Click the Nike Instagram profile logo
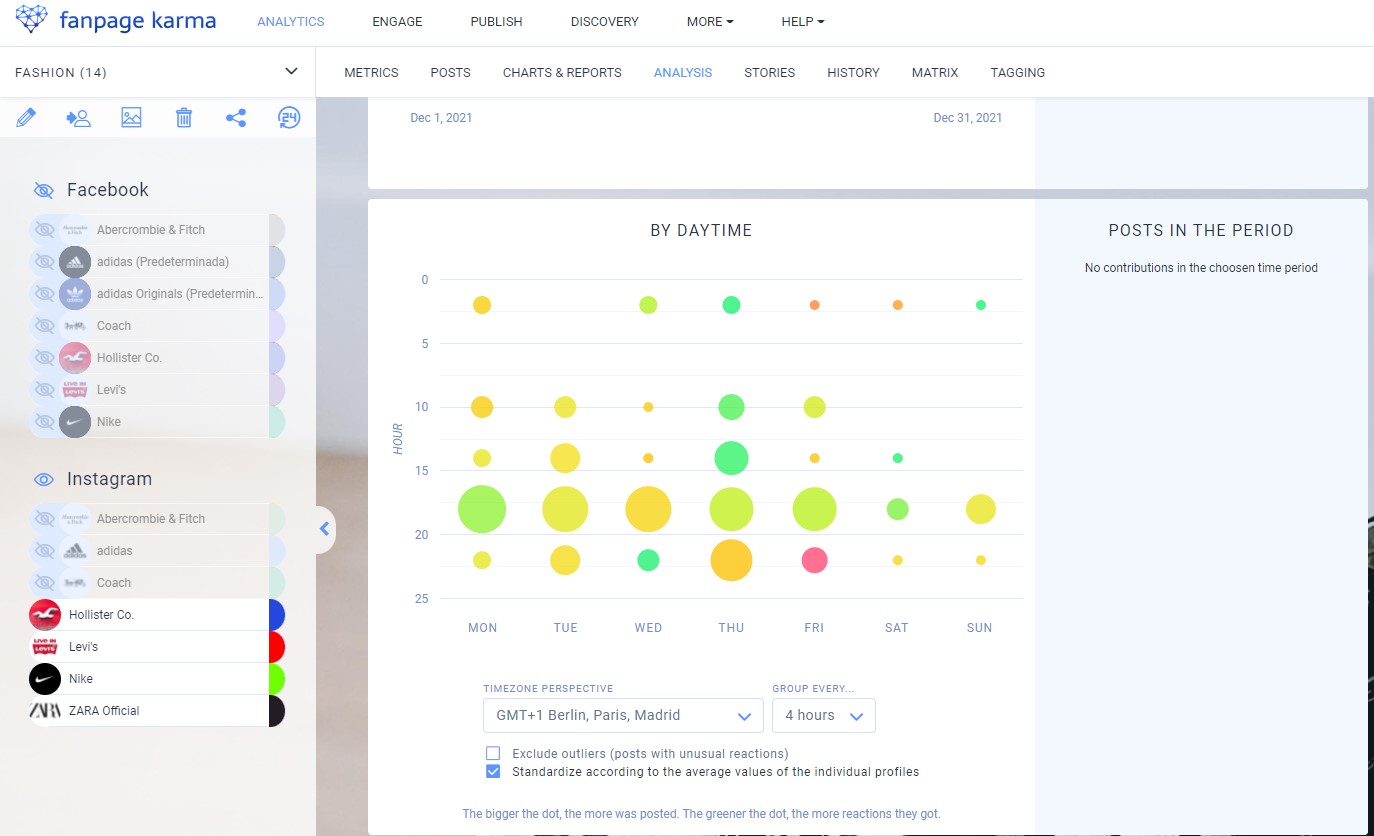 [x=45, y=679]
